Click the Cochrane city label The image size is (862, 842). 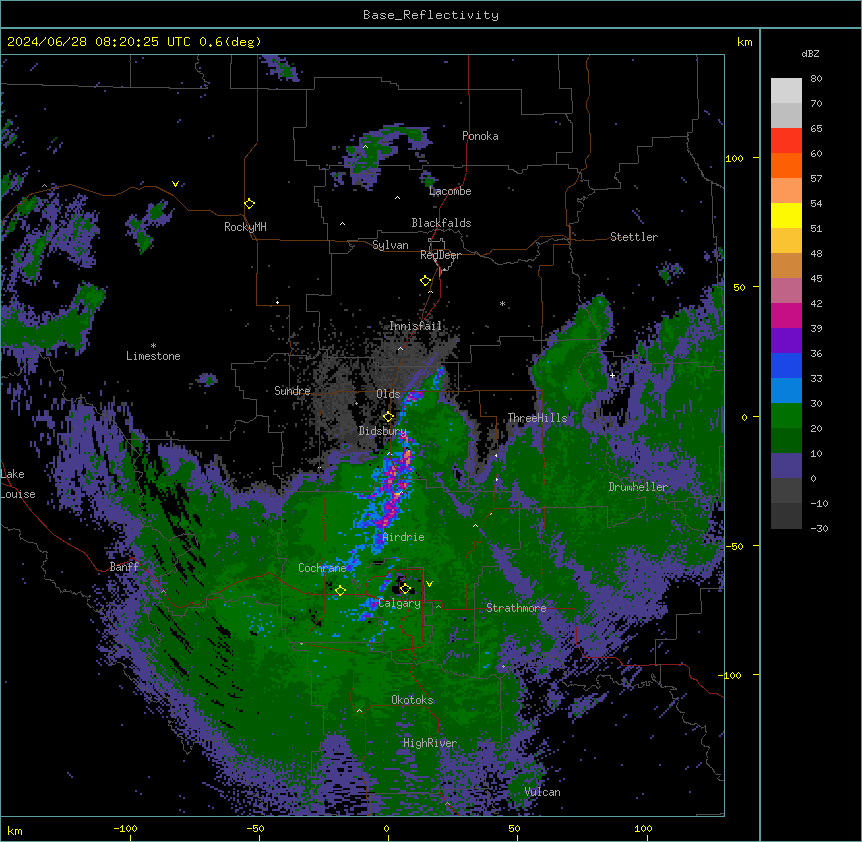322,568
